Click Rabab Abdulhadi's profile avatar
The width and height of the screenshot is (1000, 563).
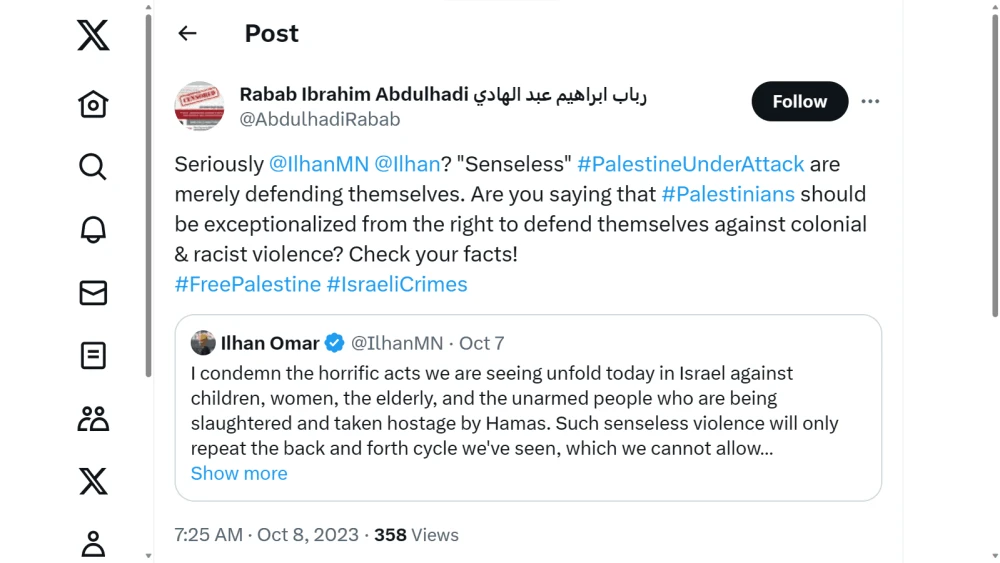click(199, 106)
